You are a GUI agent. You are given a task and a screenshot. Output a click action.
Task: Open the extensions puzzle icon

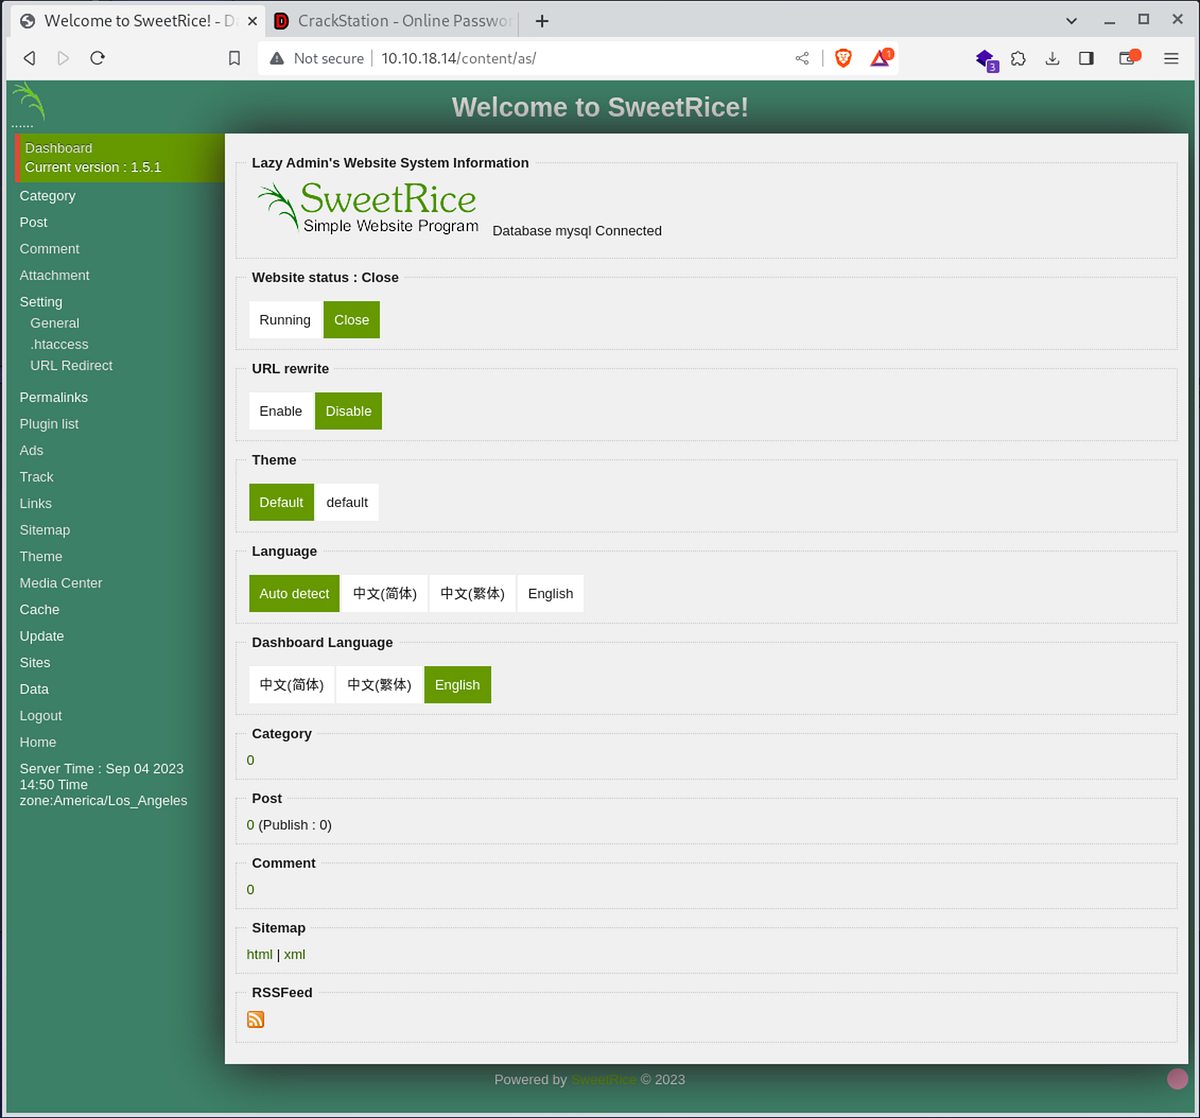tap(1018, 59)
